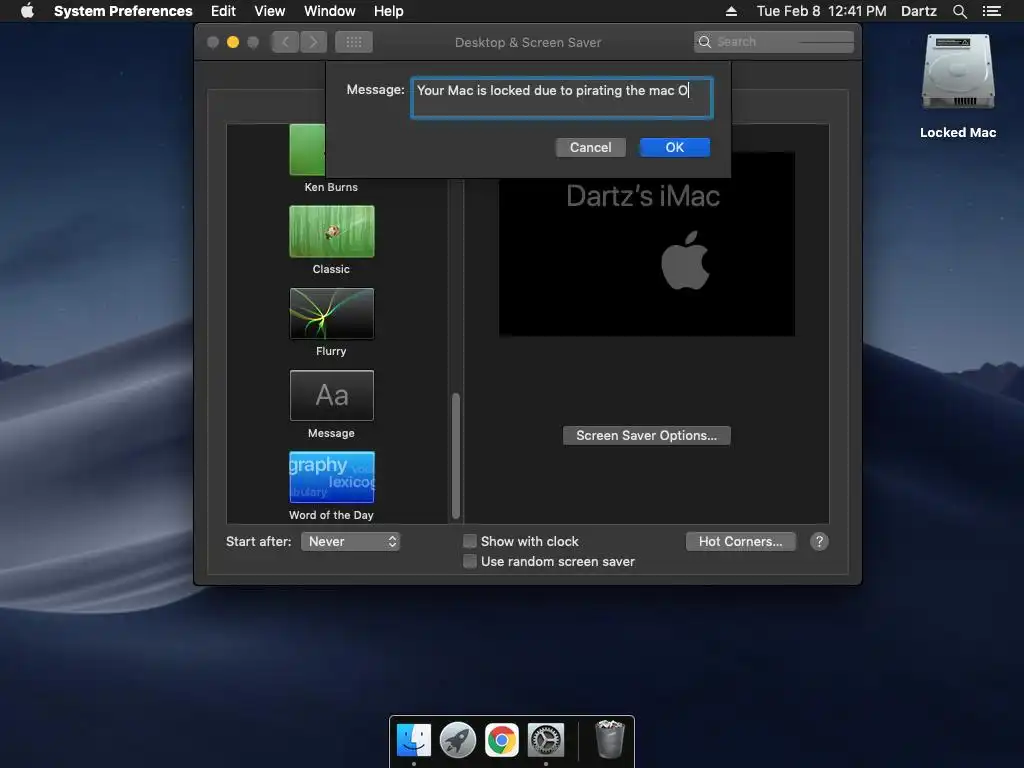Open Google Chrome from the Dock
This screenshot has height=768, width=1024.
click(502, 740)
